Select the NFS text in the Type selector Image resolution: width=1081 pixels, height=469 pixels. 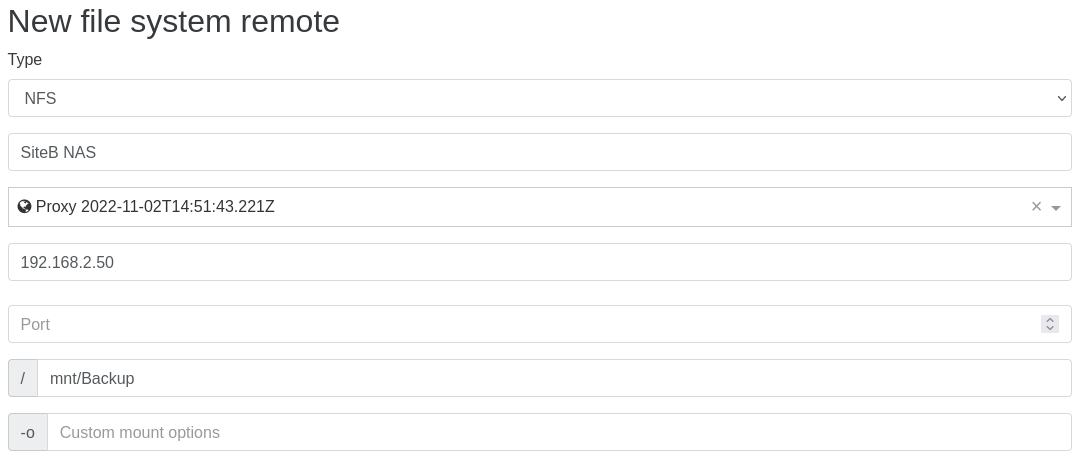click(41, 98)
